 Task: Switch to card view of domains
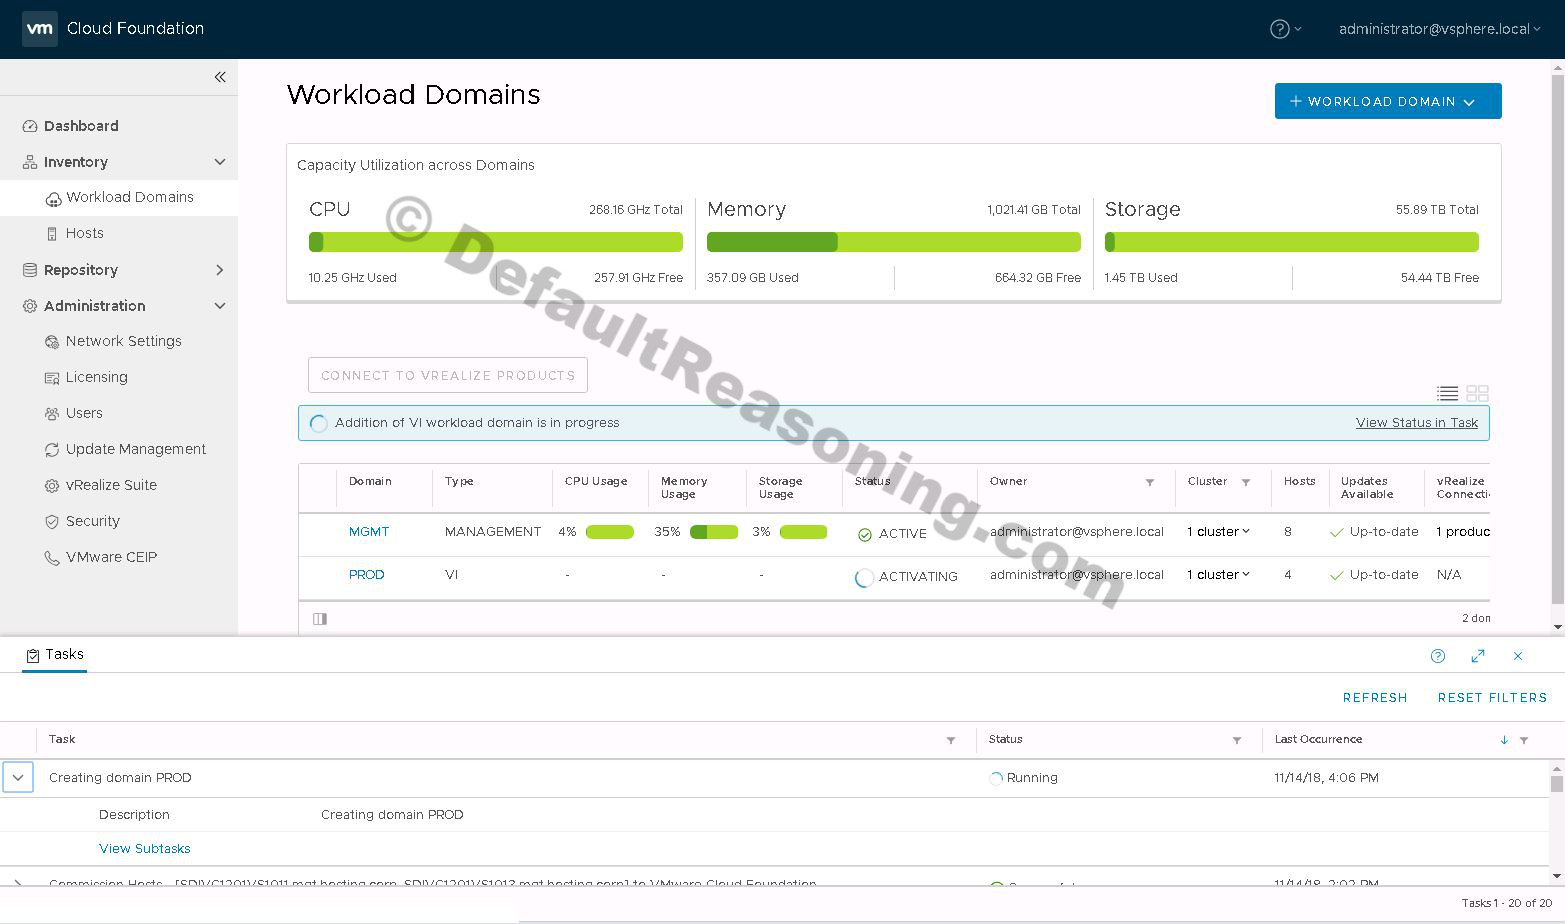[x=1478, y=393]
